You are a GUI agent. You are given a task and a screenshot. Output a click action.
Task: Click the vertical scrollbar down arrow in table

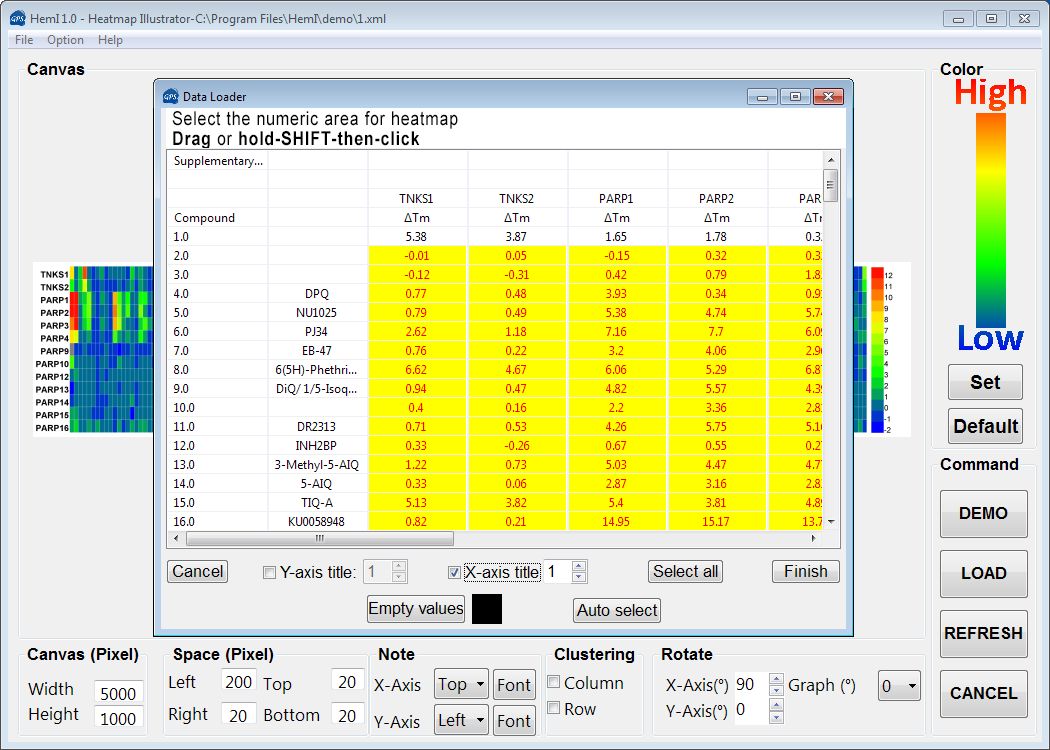pyautogui.click(x=830, y=521)
